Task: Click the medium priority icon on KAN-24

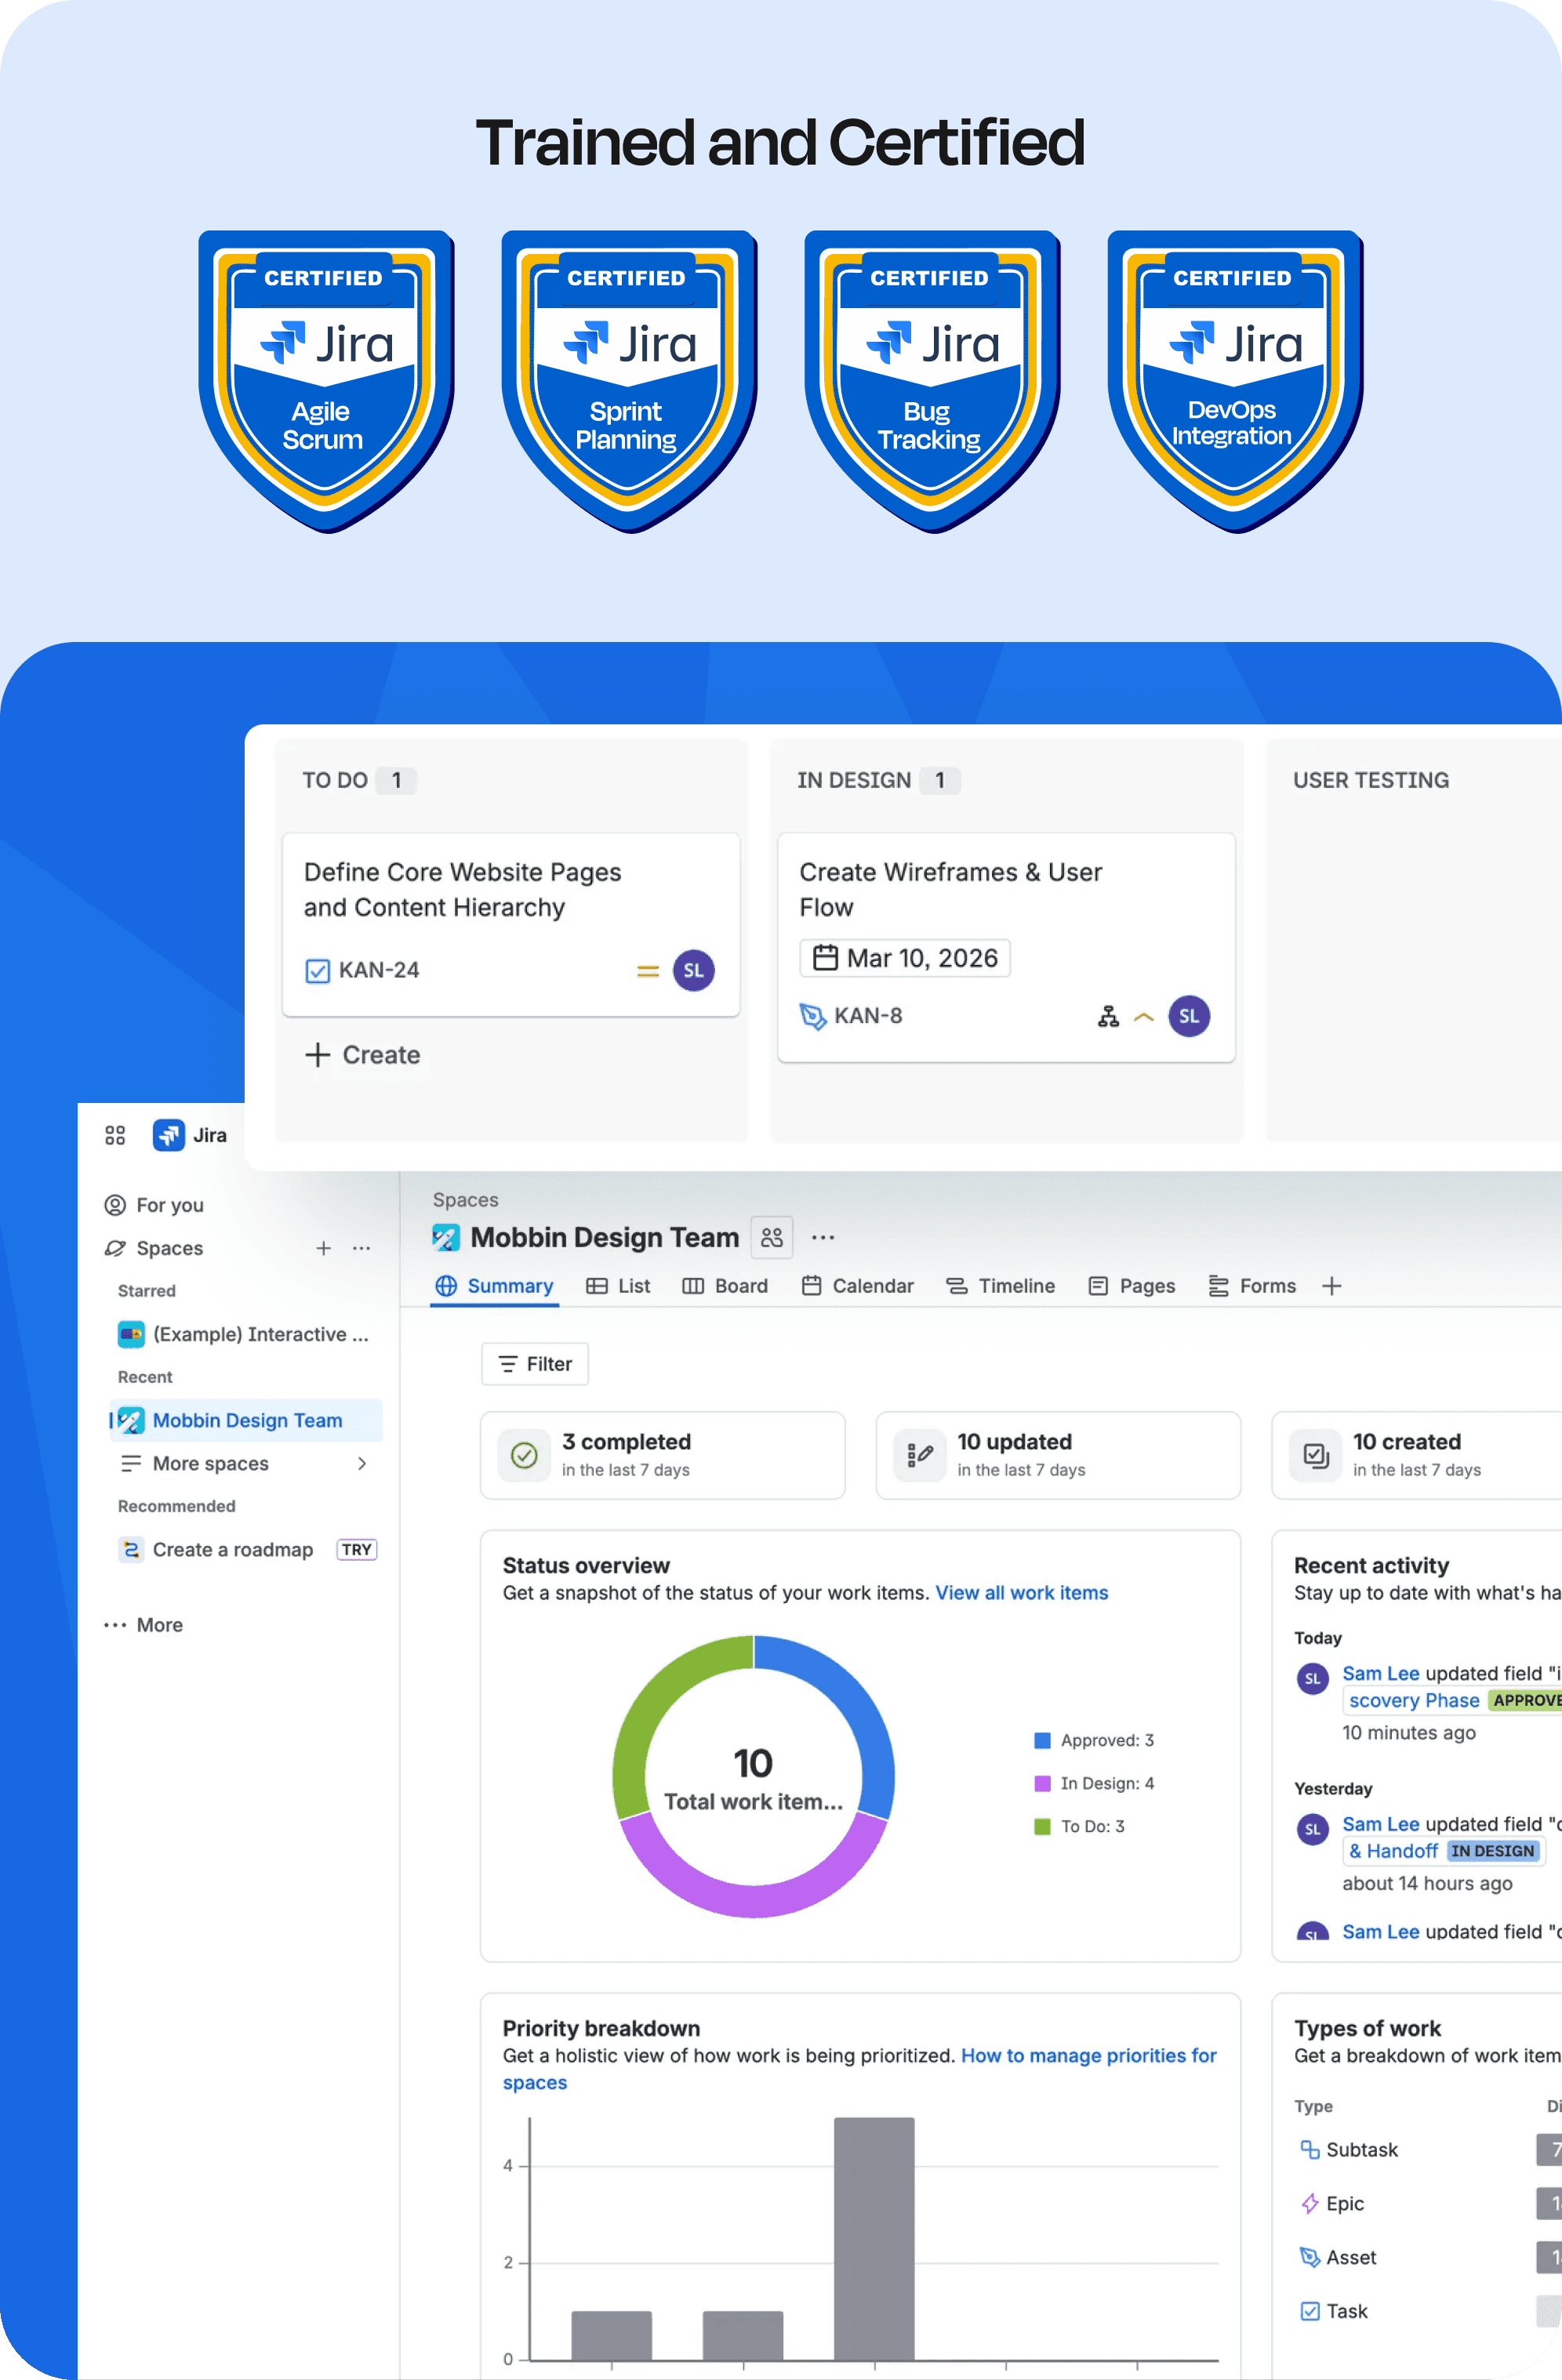Action: [648, 971]
